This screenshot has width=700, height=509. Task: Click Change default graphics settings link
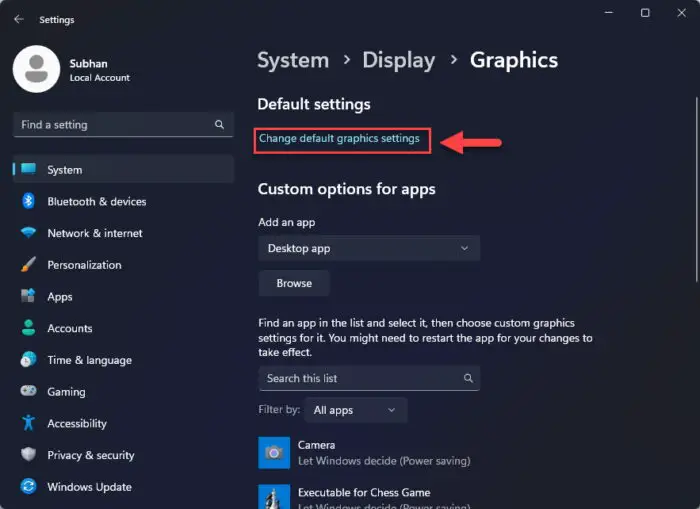click(340, 139)
